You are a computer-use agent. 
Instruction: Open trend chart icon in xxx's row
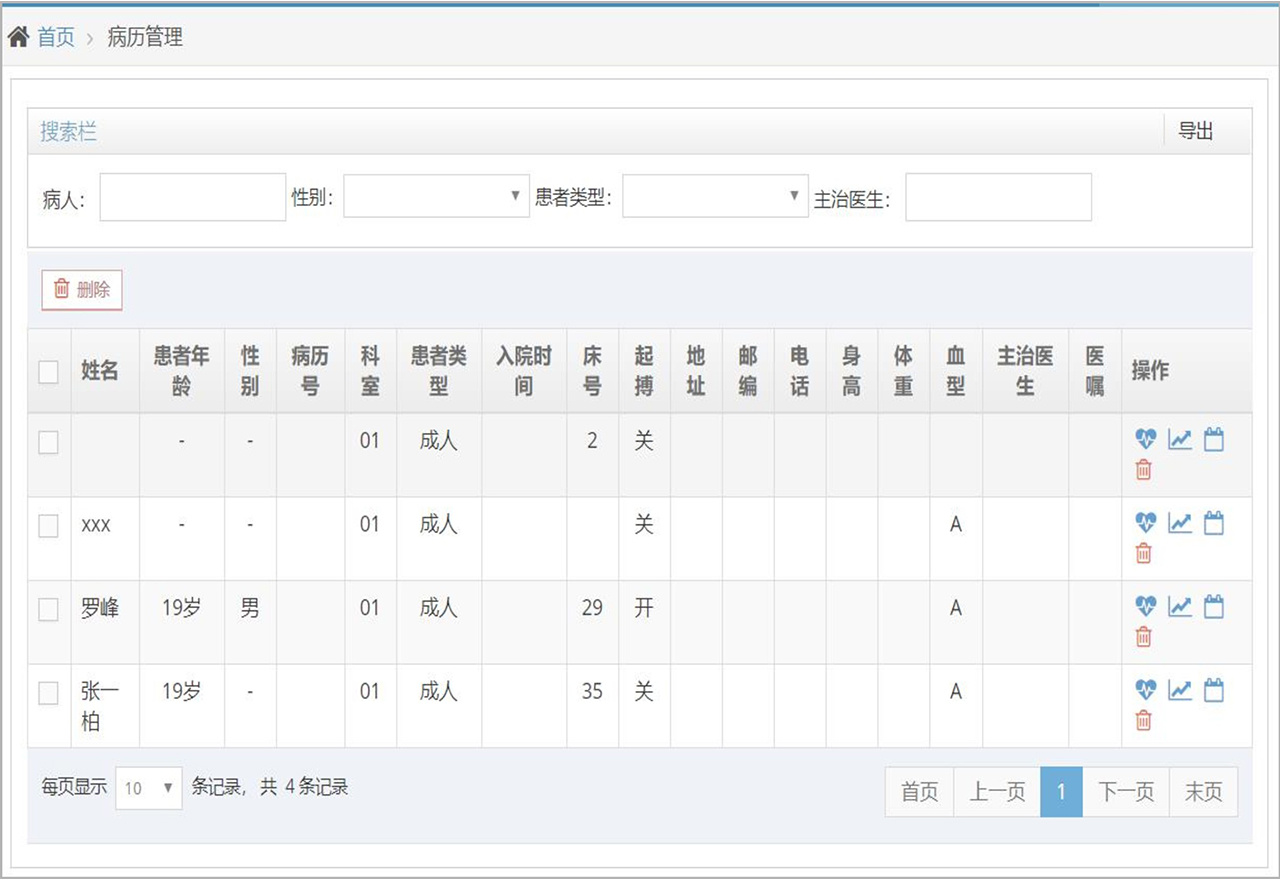[x=1180, y=523]
